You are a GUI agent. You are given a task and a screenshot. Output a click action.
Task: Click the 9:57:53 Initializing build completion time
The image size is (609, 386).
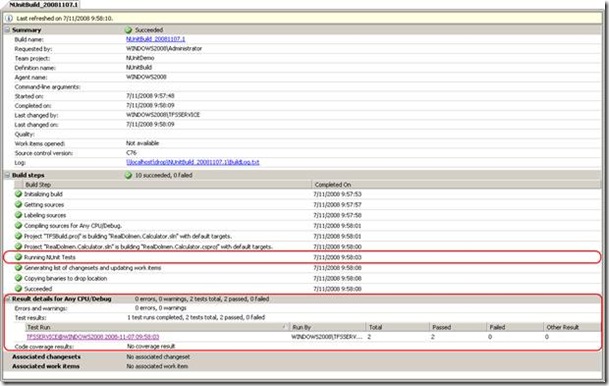pos(338,194)
